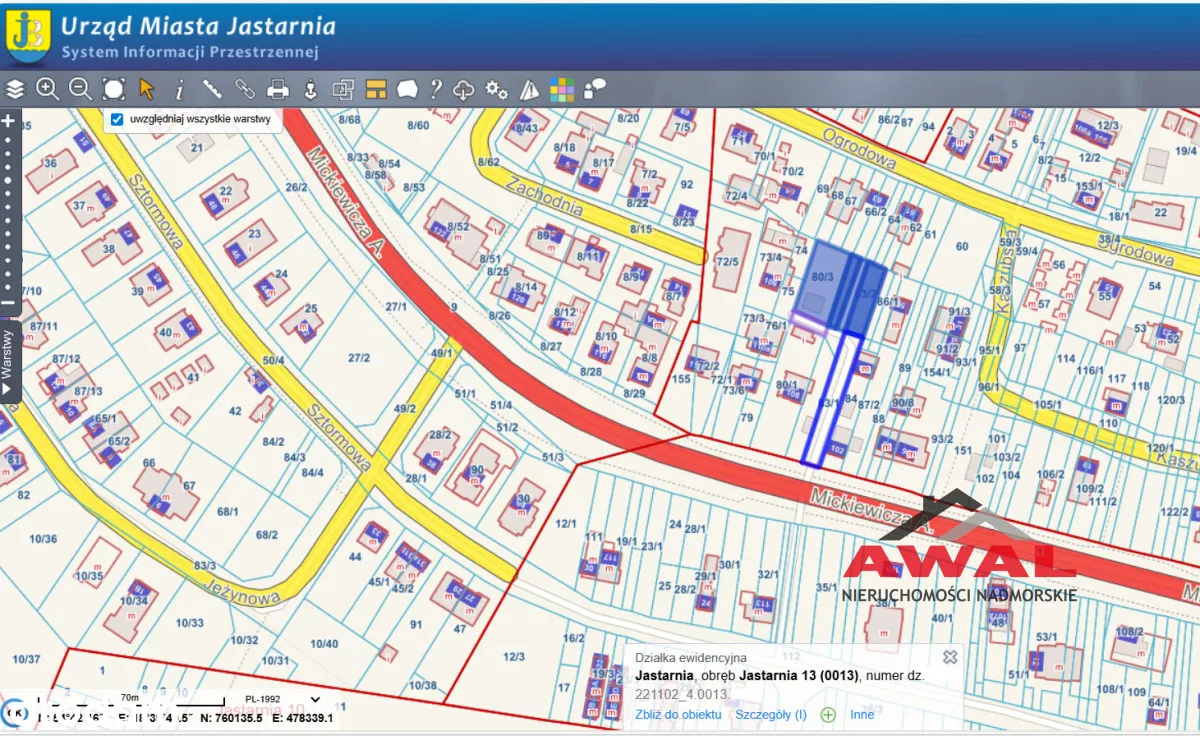Close the parcel info popup

[x=950, y=657]
